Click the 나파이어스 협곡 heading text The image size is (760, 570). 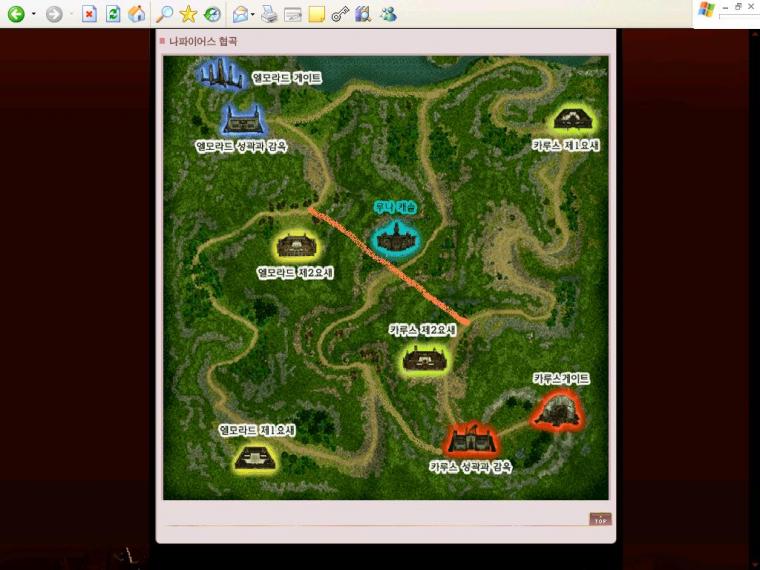pos(203,42)
